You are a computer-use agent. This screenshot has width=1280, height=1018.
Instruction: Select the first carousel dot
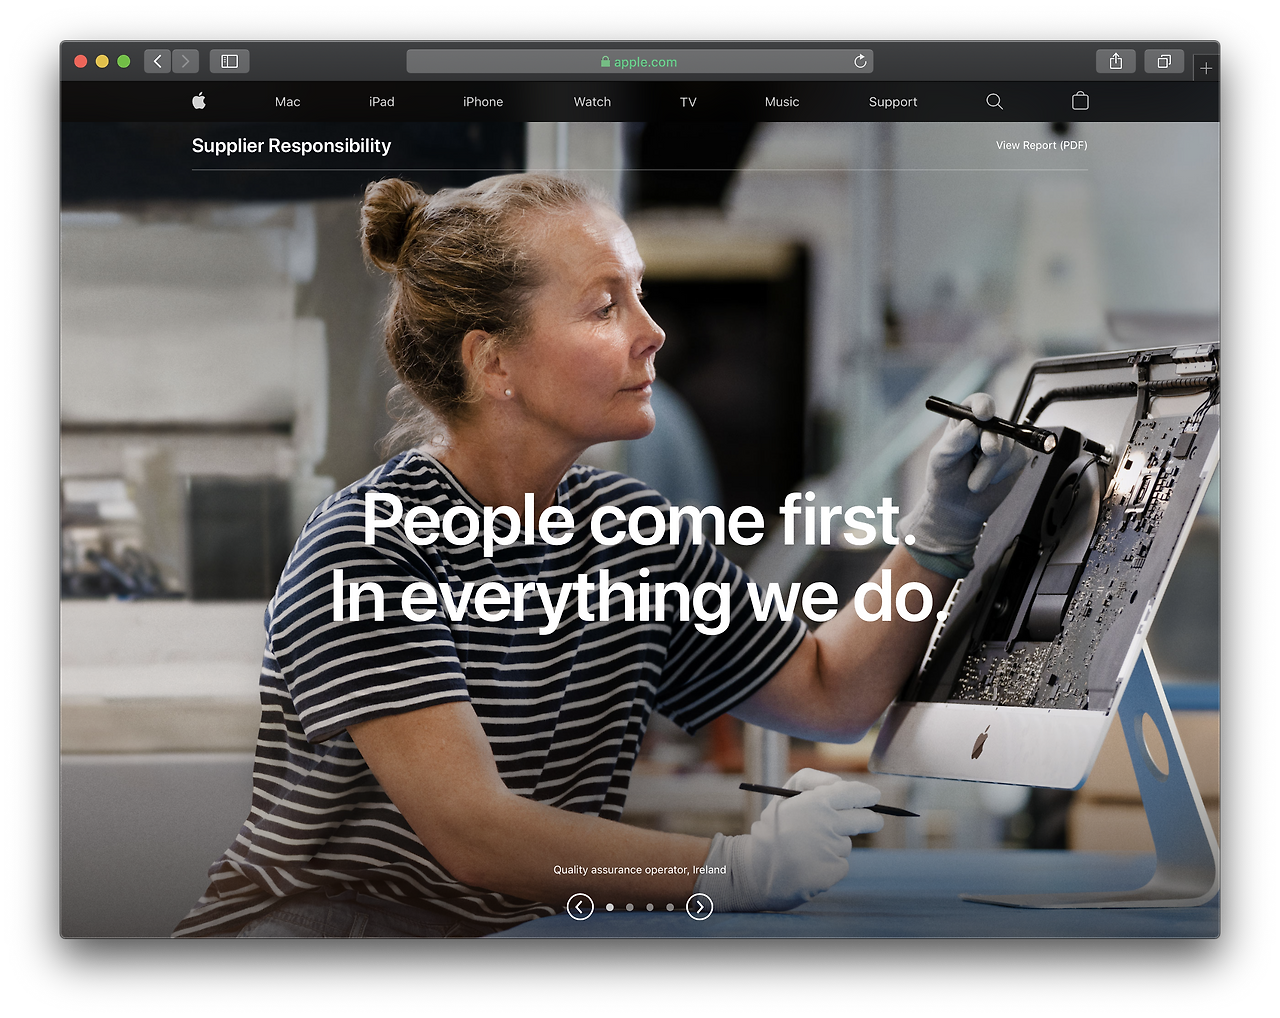pyautogui.click(x=610, y=907)
